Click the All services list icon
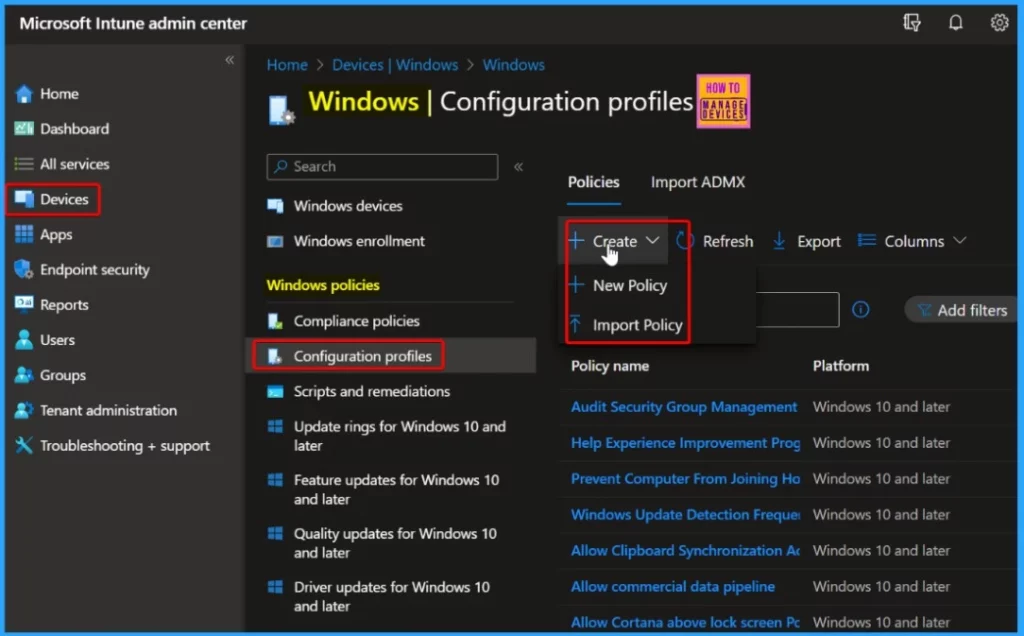The width and height of the screenshot is (1024, 636). (24, 164)
